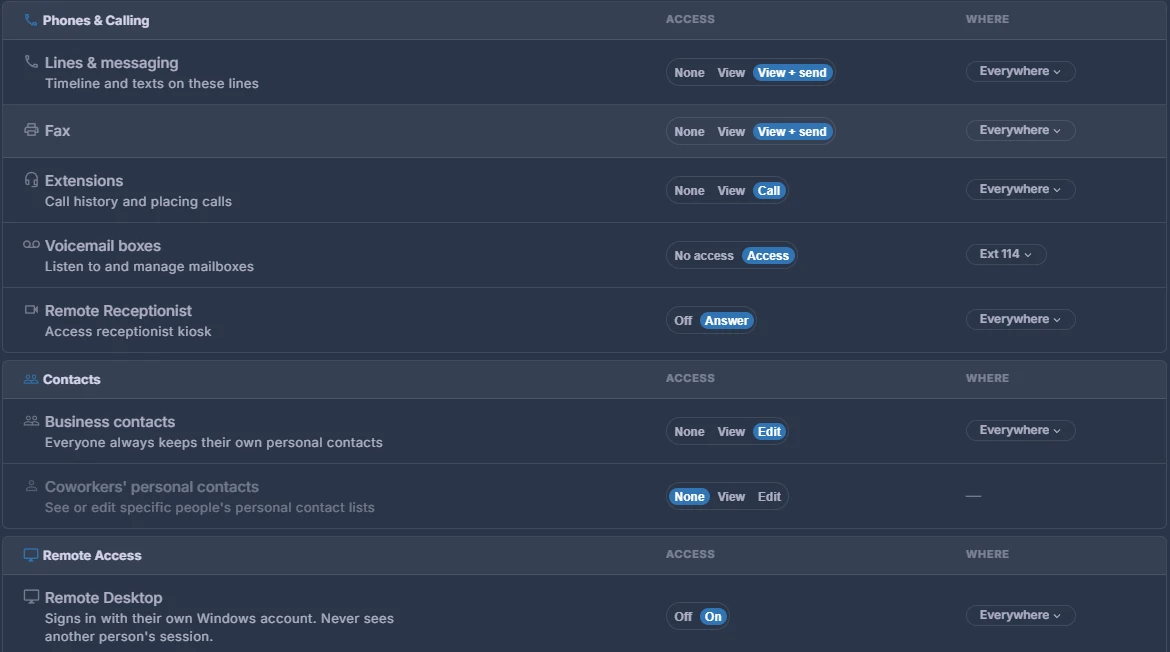Set Coworkers' personal contacts to Edit
Viewport: 1170px width, 652px height.
click(x=769, y=496)
